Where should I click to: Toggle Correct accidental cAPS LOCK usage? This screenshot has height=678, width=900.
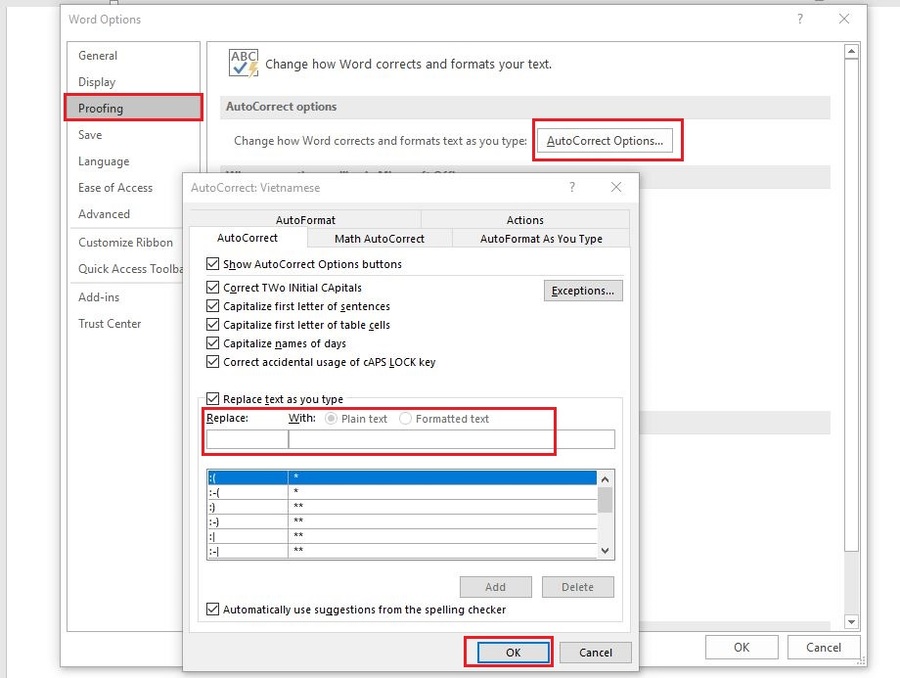212,362
